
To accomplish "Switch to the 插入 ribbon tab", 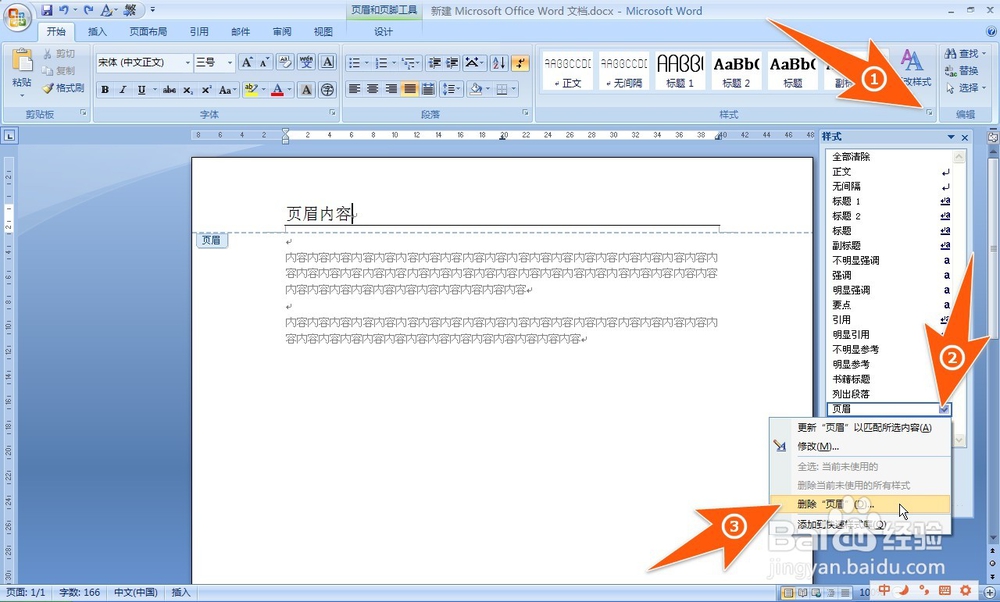I will coord(96,31).
